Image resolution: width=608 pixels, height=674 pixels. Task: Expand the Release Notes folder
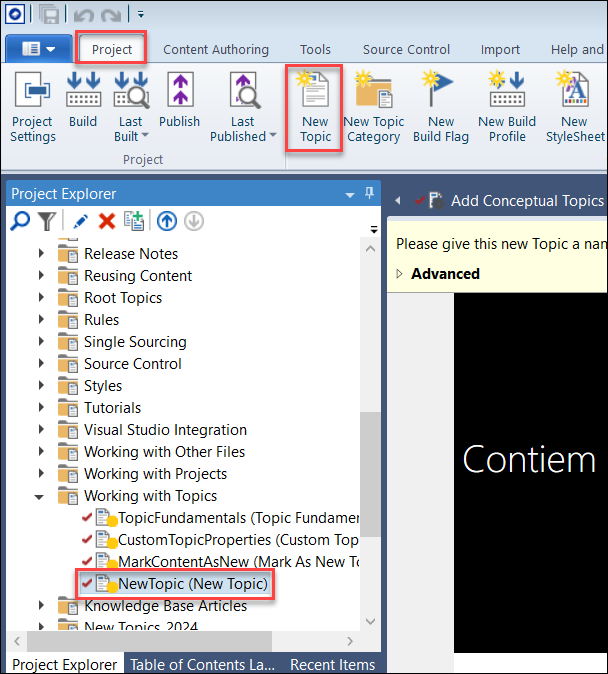[41, 254]
